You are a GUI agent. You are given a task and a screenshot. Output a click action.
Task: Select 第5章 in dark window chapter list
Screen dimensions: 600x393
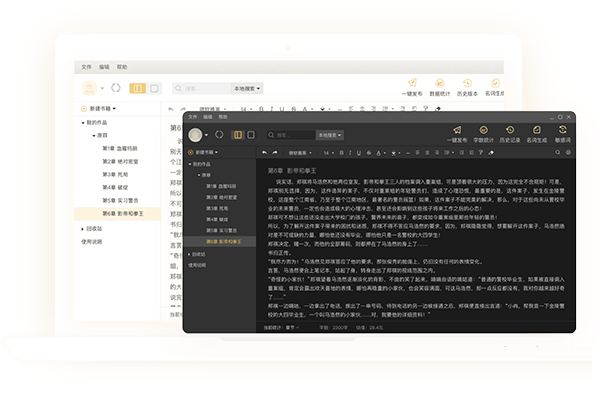click(x=221, y=230)
